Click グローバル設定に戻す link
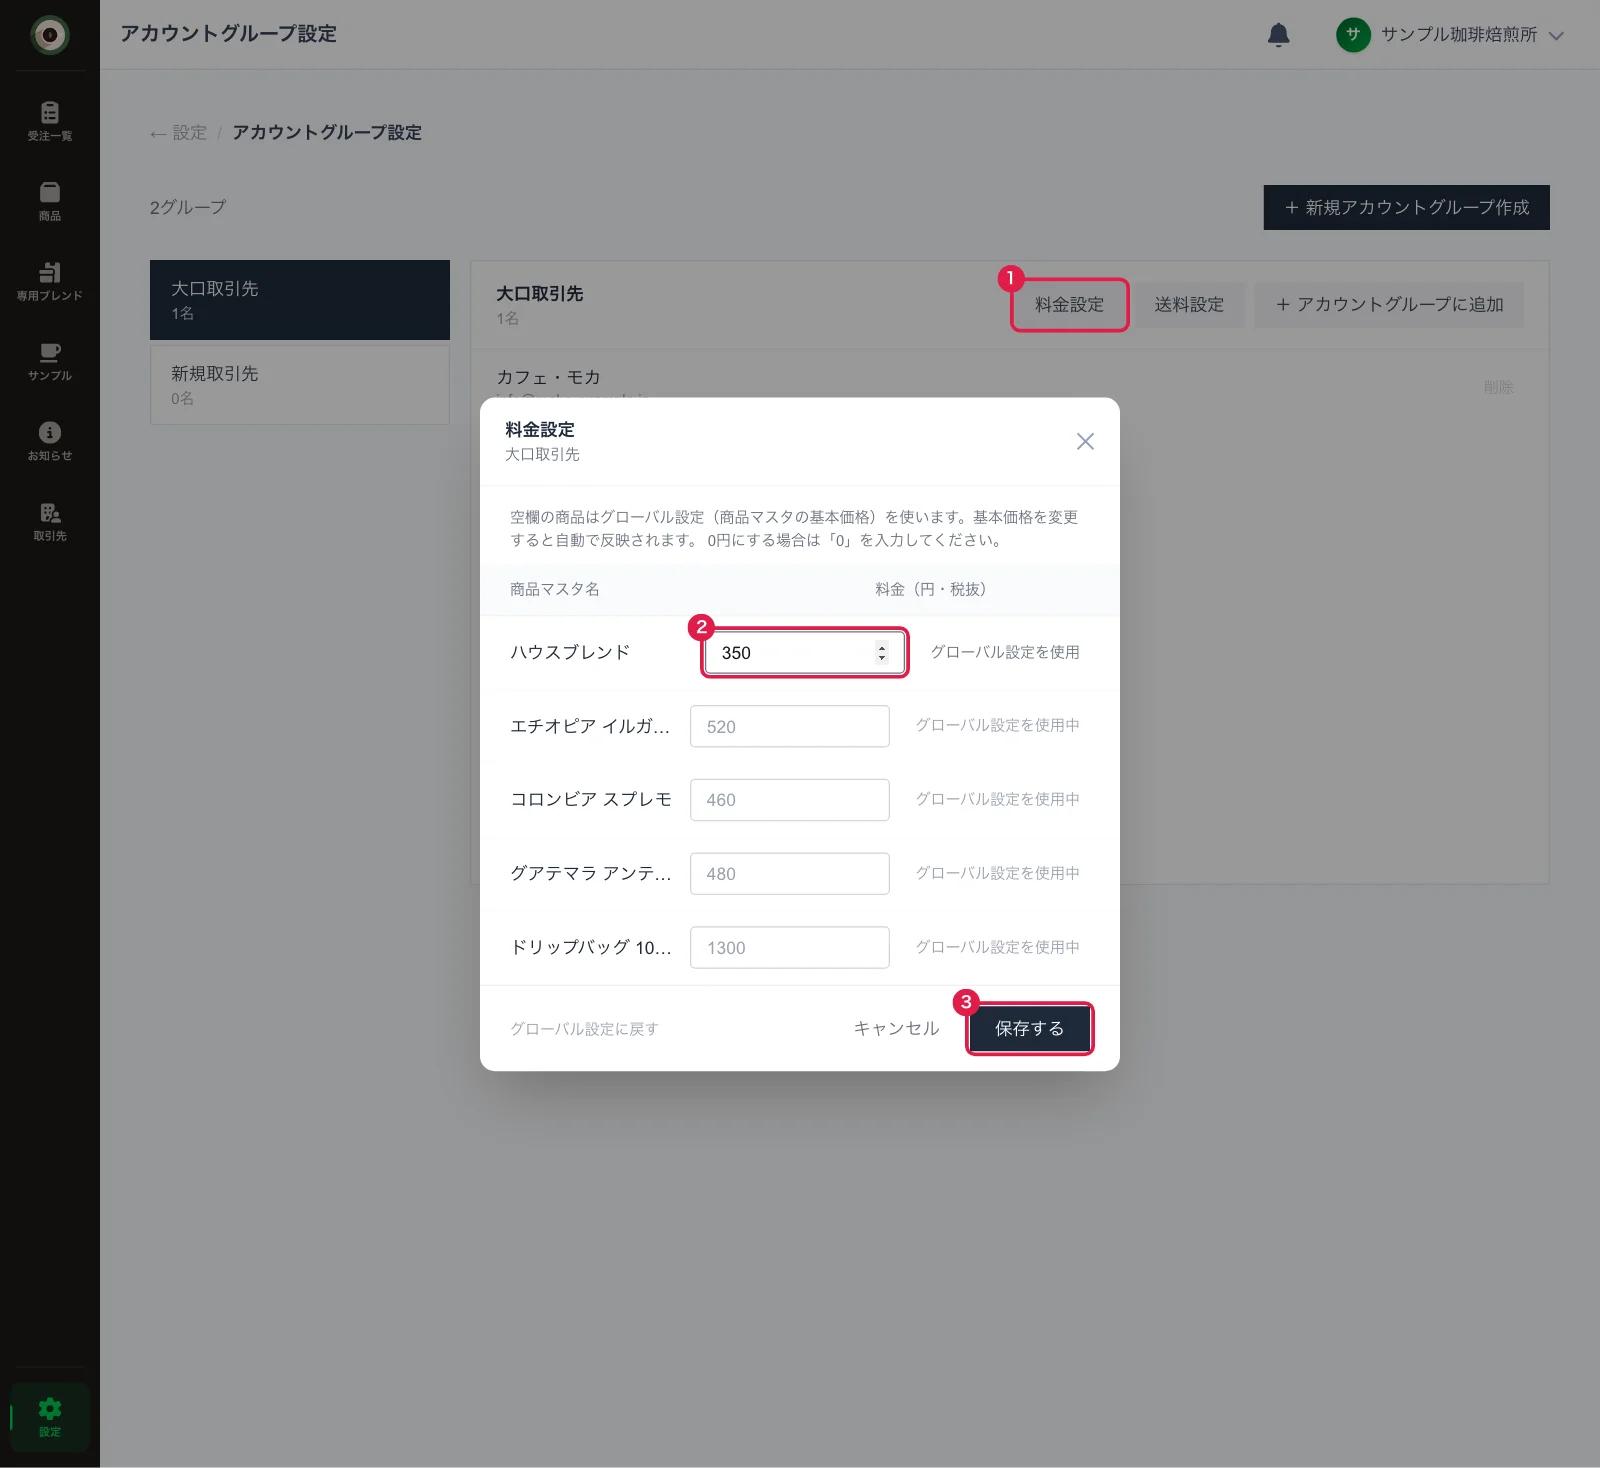Screen dimensions: 1600x1468 584,1029
